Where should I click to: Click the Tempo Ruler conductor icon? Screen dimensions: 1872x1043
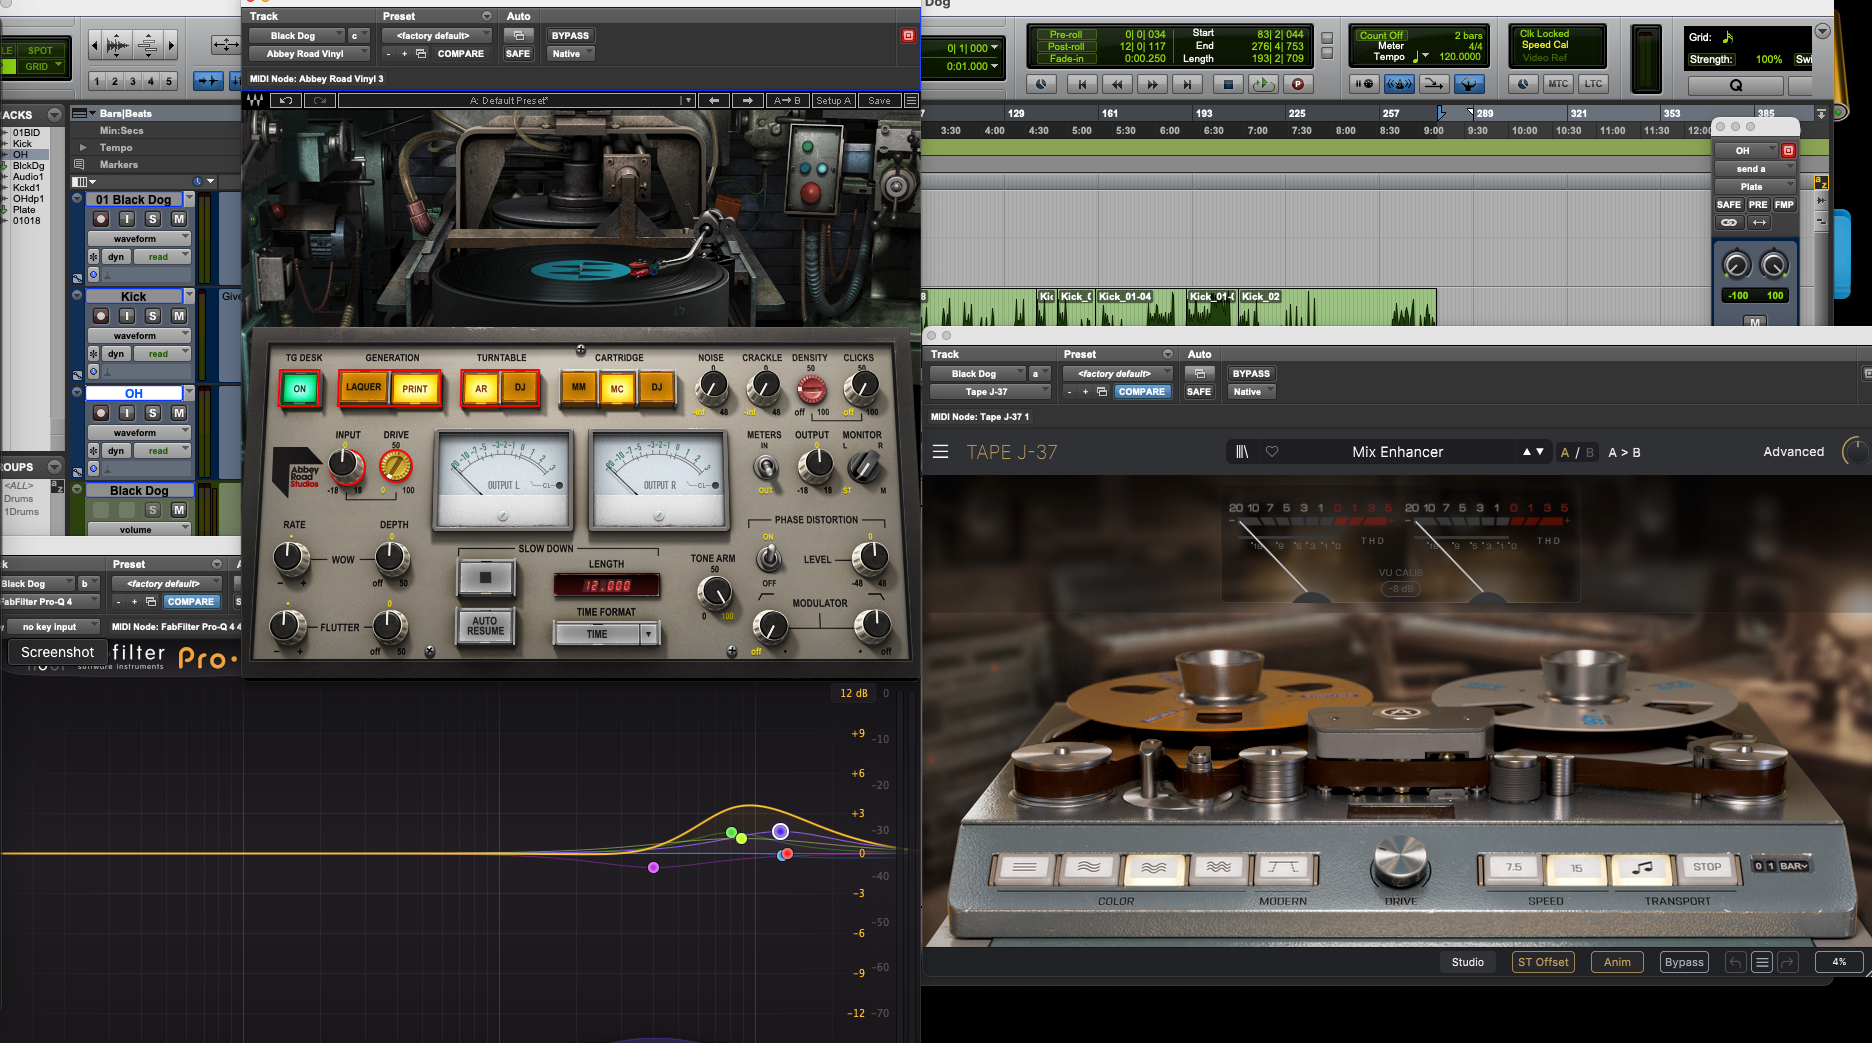pos(1469,84)
